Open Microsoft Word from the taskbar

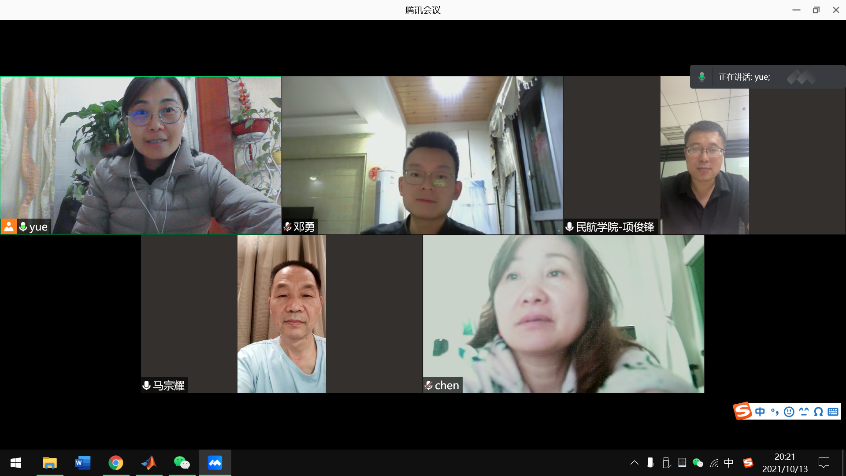click(83, 463)
